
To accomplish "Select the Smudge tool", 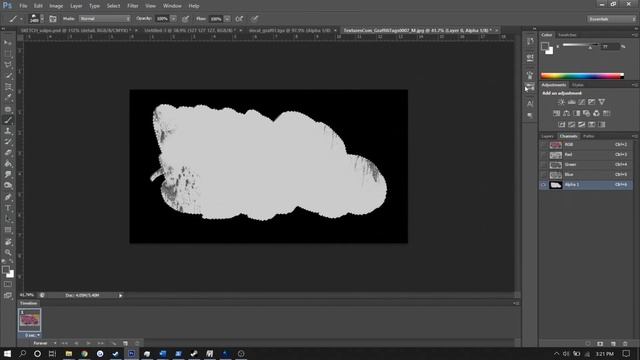I will (8, 175).
